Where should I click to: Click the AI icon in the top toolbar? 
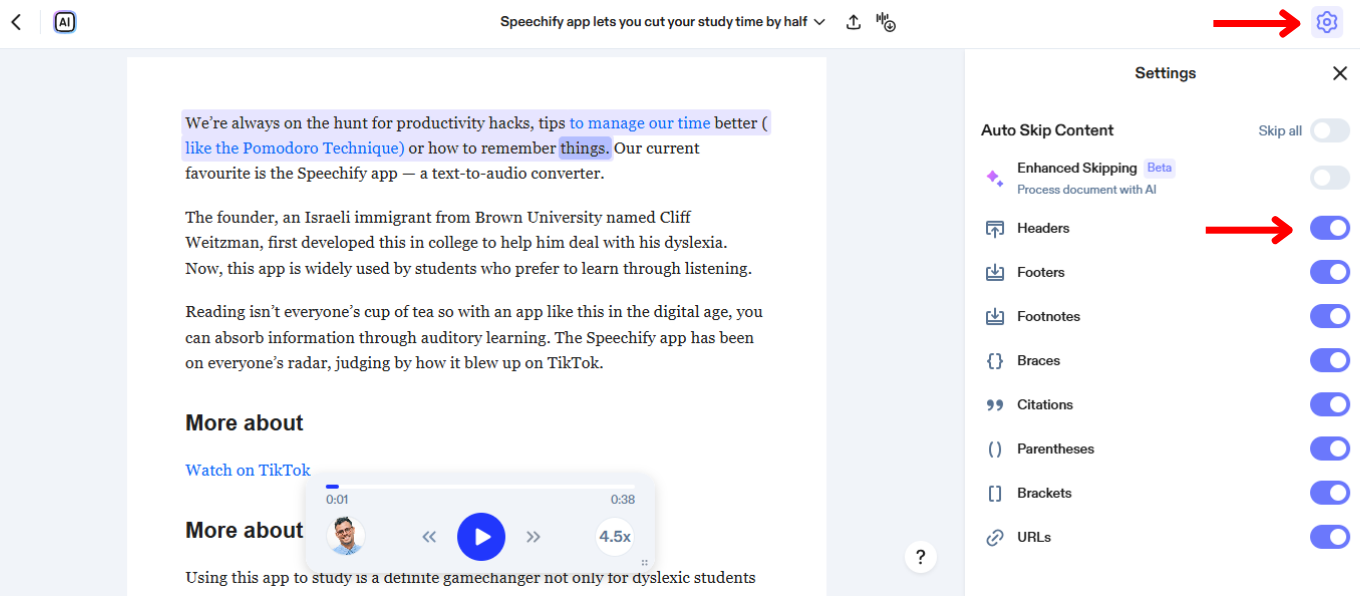coord(64,21)
